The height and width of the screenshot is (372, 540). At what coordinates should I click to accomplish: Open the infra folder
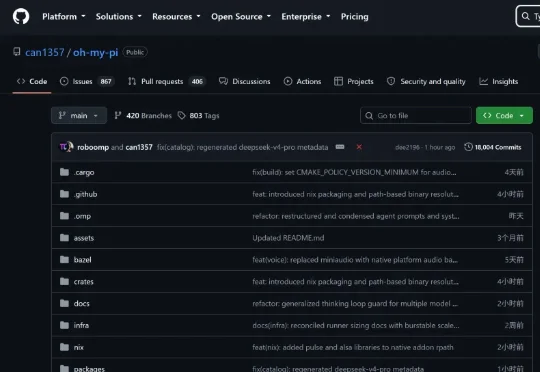[x=81, y=325]
